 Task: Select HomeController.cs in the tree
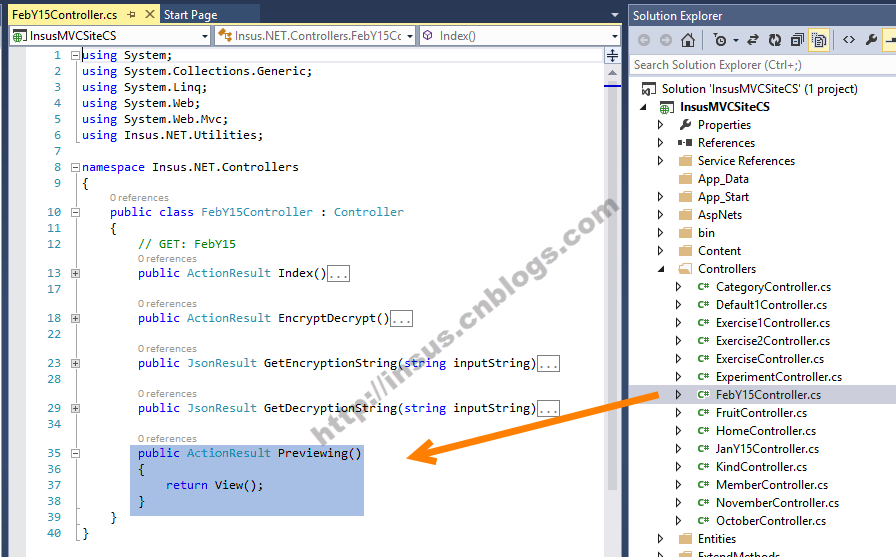[x=765, y=431]
